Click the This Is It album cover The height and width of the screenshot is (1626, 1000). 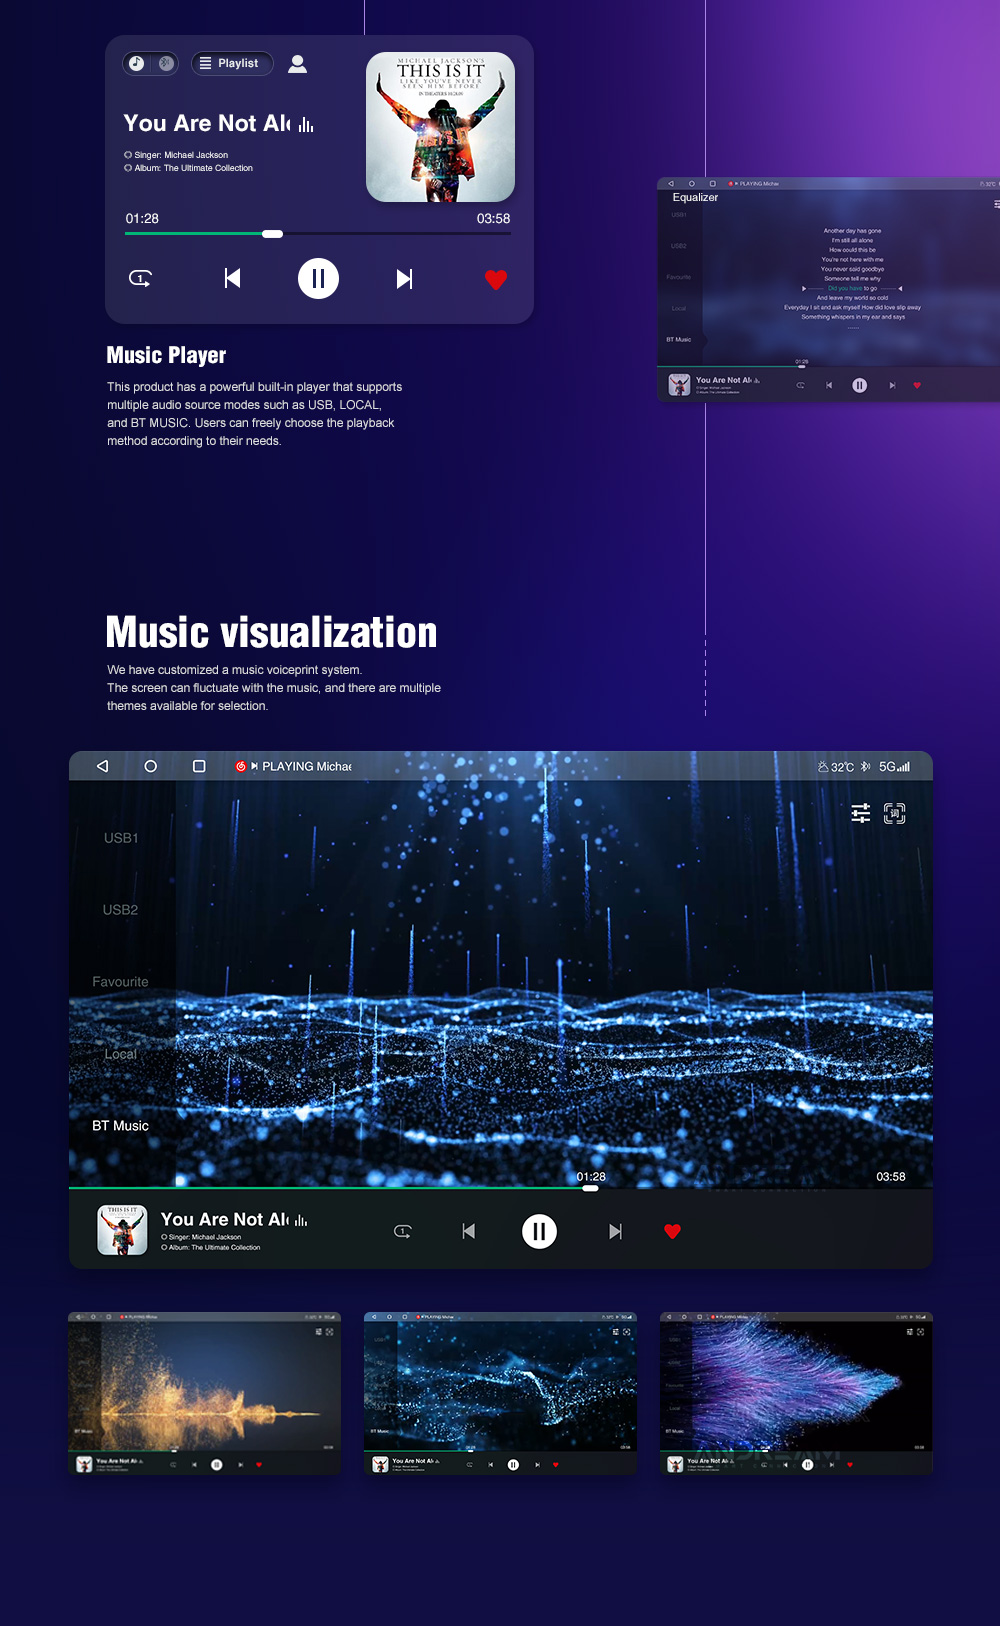pyautogui.click(x=440, y=127)
